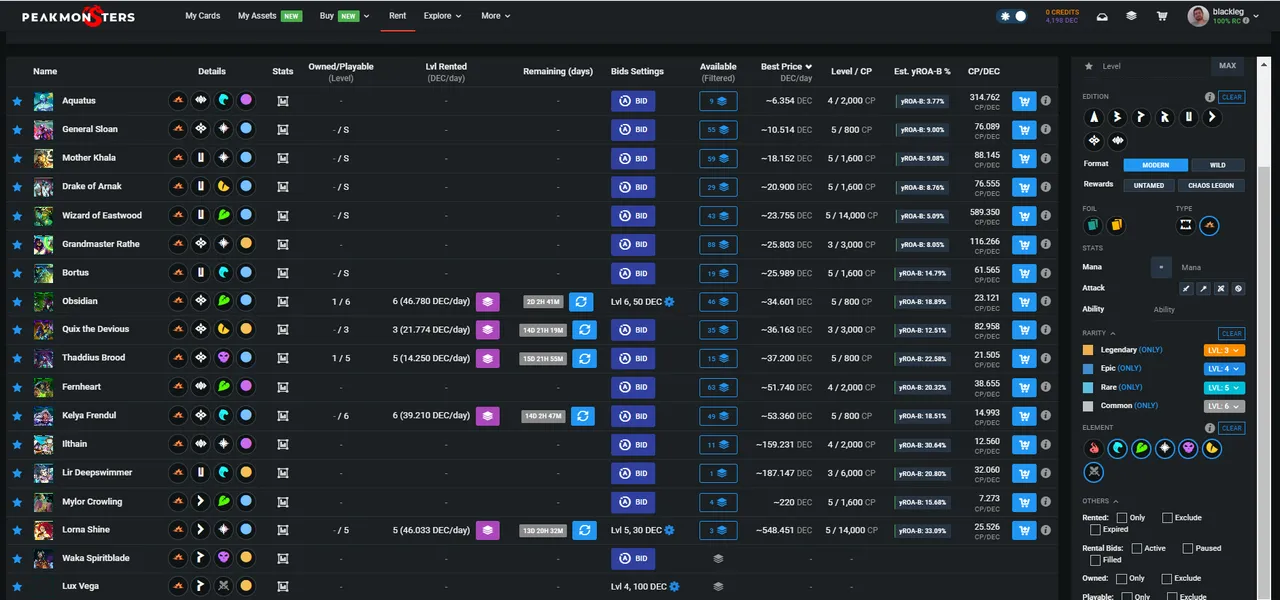Filter by melee attack icon
Viewport: 1280px width, 600px height.
(1186, 288)
